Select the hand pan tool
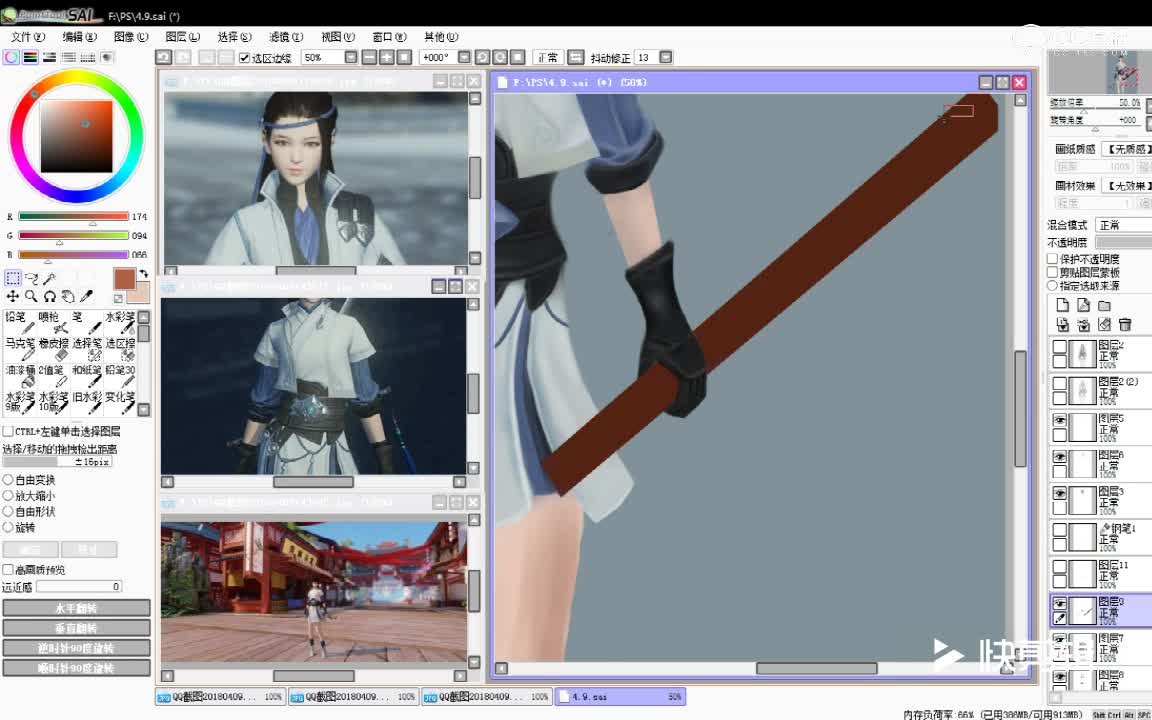1152x720 pixels. [x=67, y=297]
